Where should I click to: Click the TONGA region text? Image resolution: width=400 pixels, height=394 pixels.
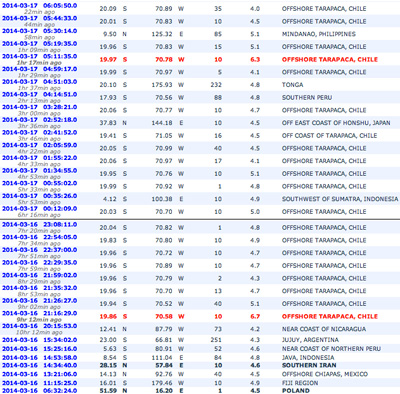coord(292,85)
